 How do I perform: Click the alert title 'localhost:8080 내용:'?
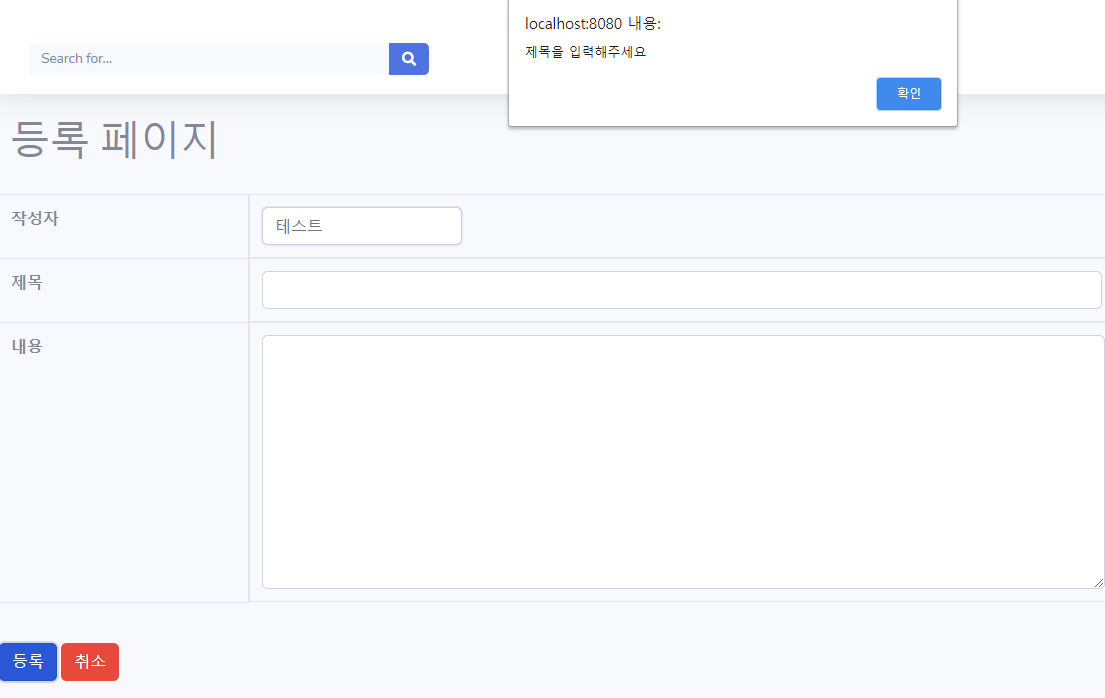593,23
